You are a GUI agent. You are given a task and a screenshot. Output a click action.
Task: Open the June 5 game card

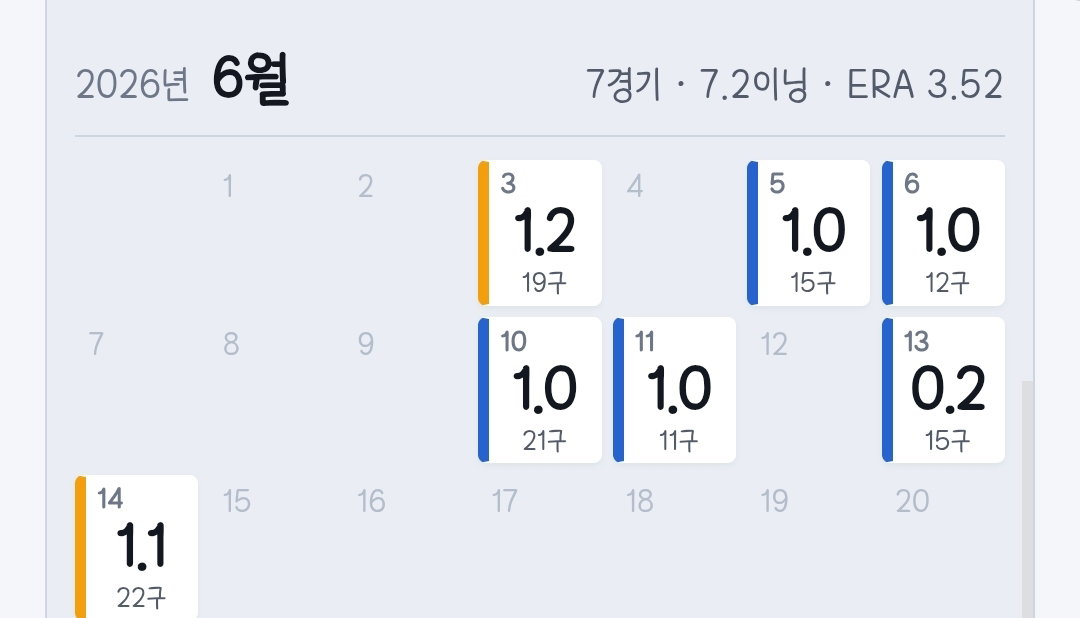(x=809, y=233)
